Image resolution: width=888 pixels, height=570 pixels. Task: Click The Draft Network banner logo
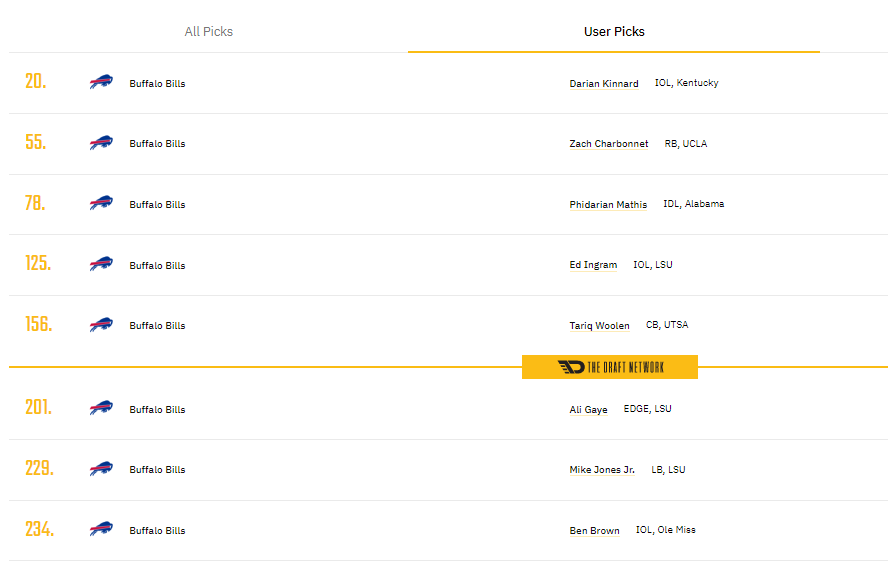(610, 367)
